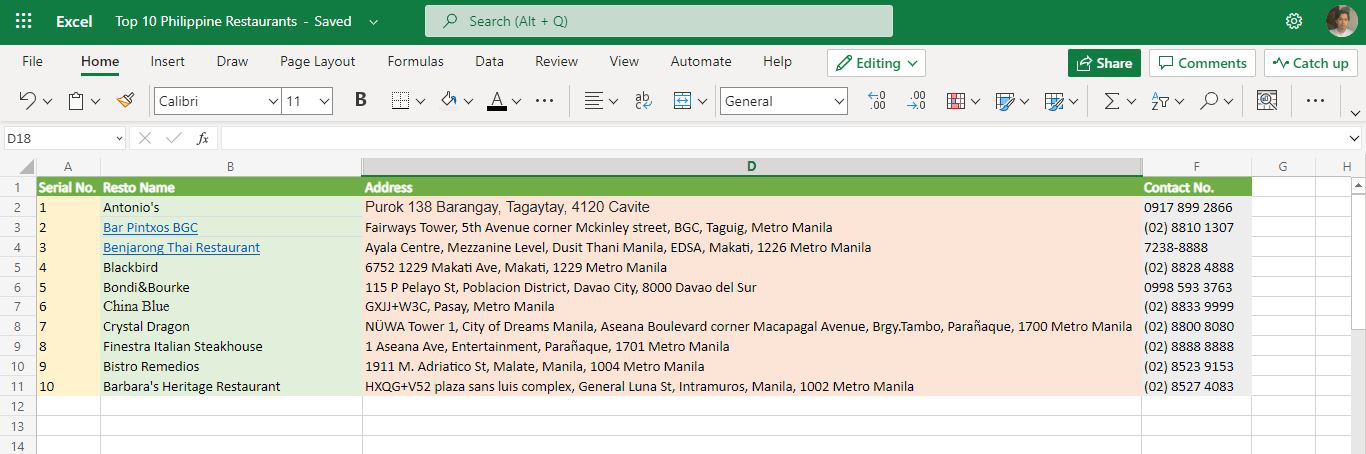Switch to the Page Layout tab
1366x454 pixels.
(x=318, y=61)
